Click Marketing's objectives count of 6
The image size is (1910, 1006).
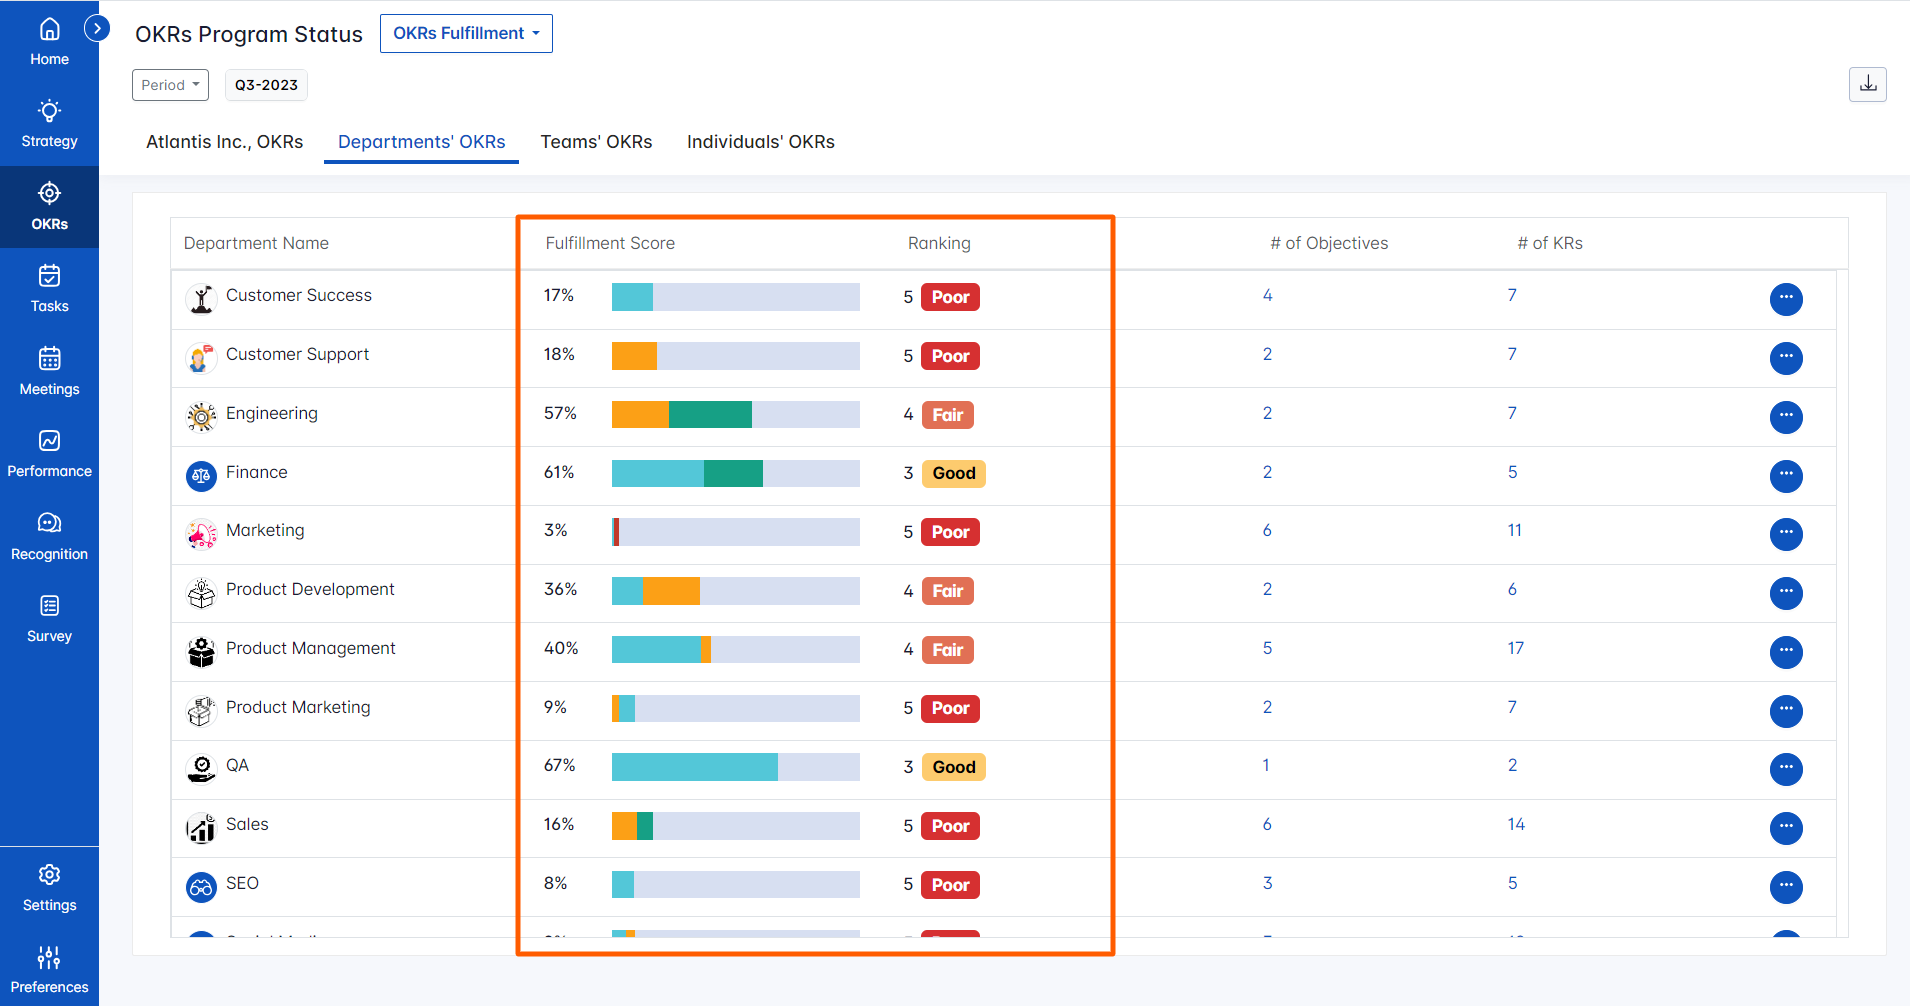[1267, 531]
